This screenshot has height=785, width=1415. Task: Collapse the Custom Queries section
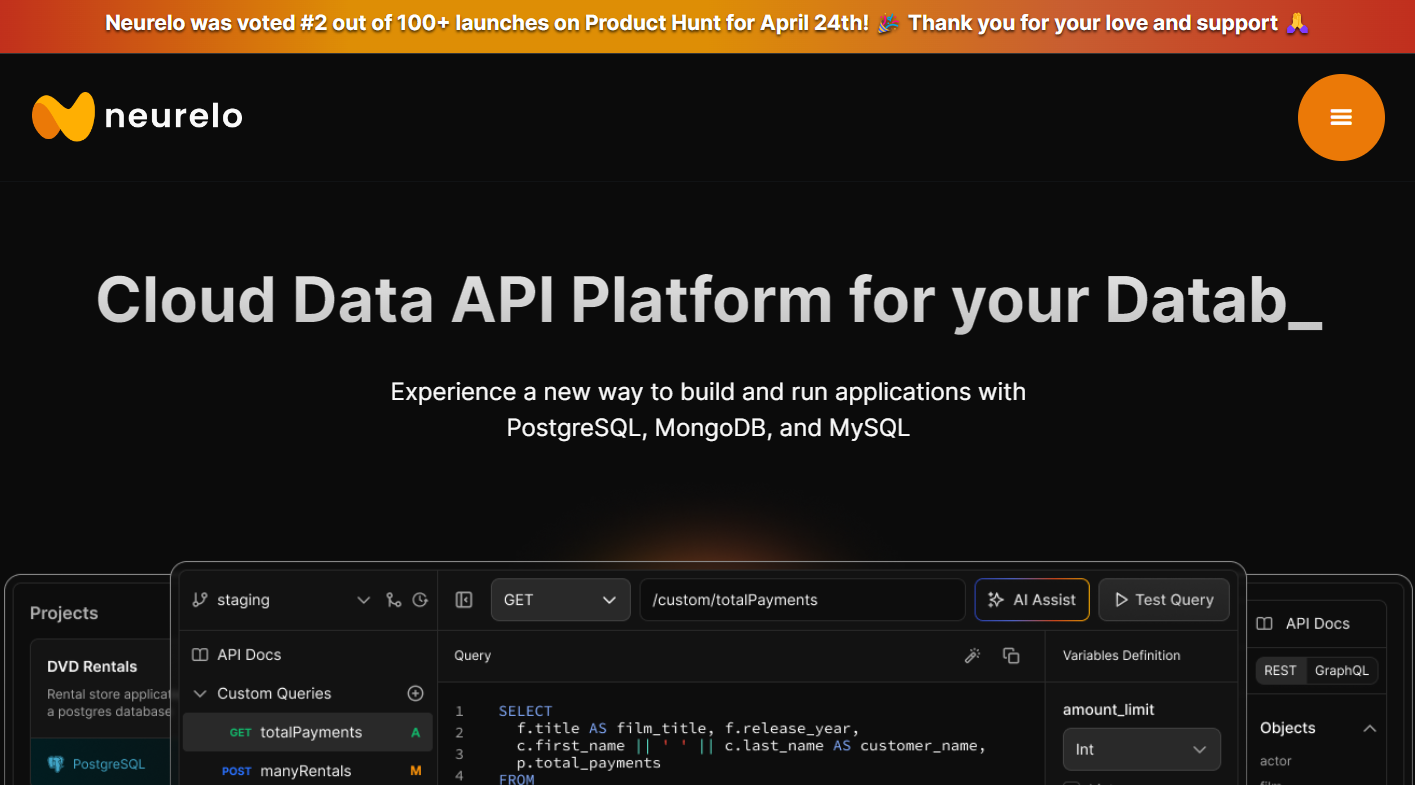pyautogui.click(x=200, y=693)
